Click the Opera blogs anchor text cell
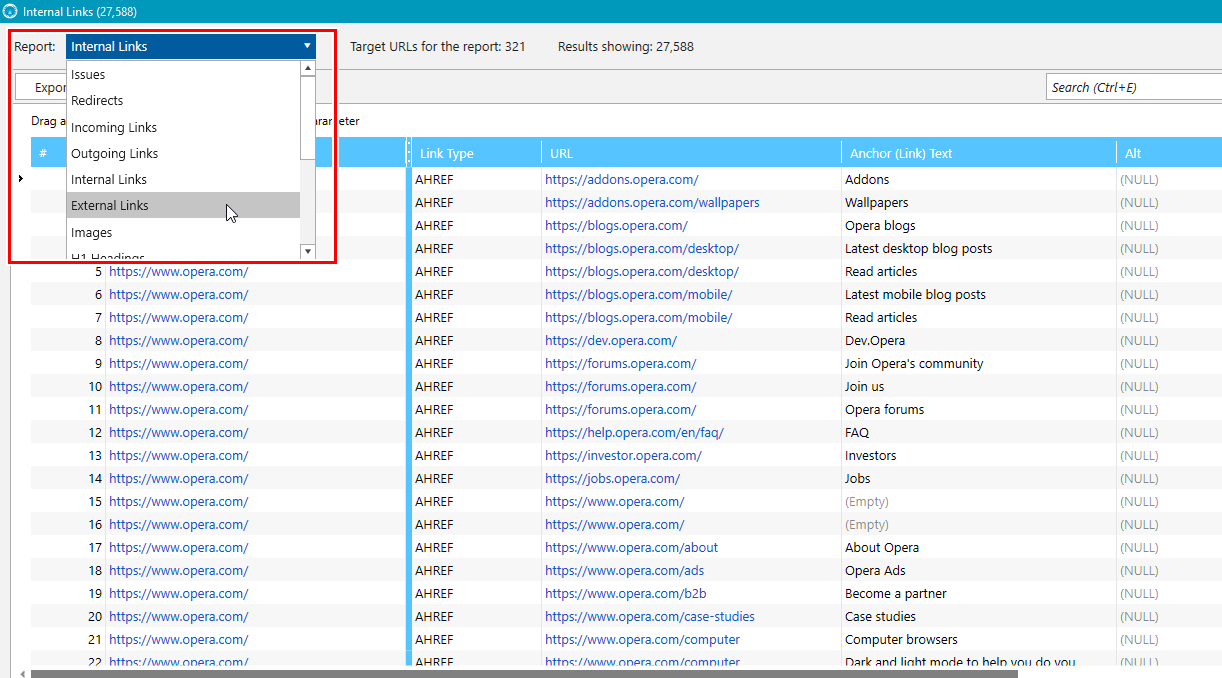Image resolution: width=1222 pixels, height=678 pixels. 979,225
